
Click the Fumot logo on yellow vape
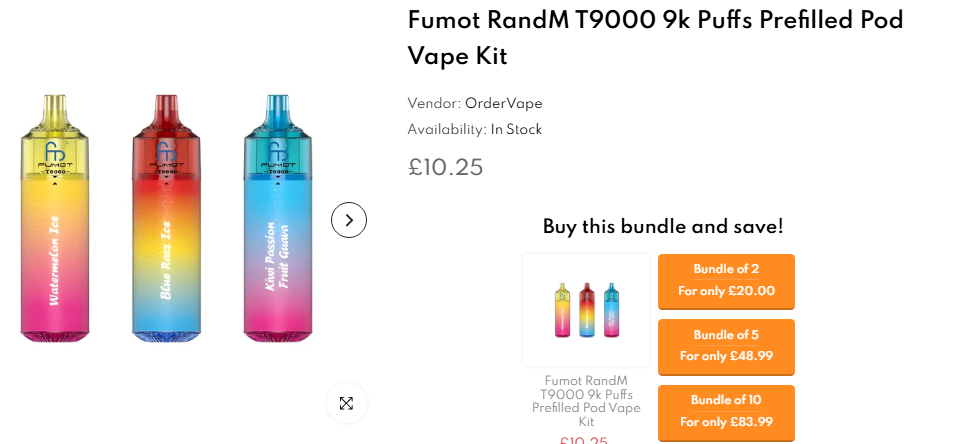[x=54, y=153]
